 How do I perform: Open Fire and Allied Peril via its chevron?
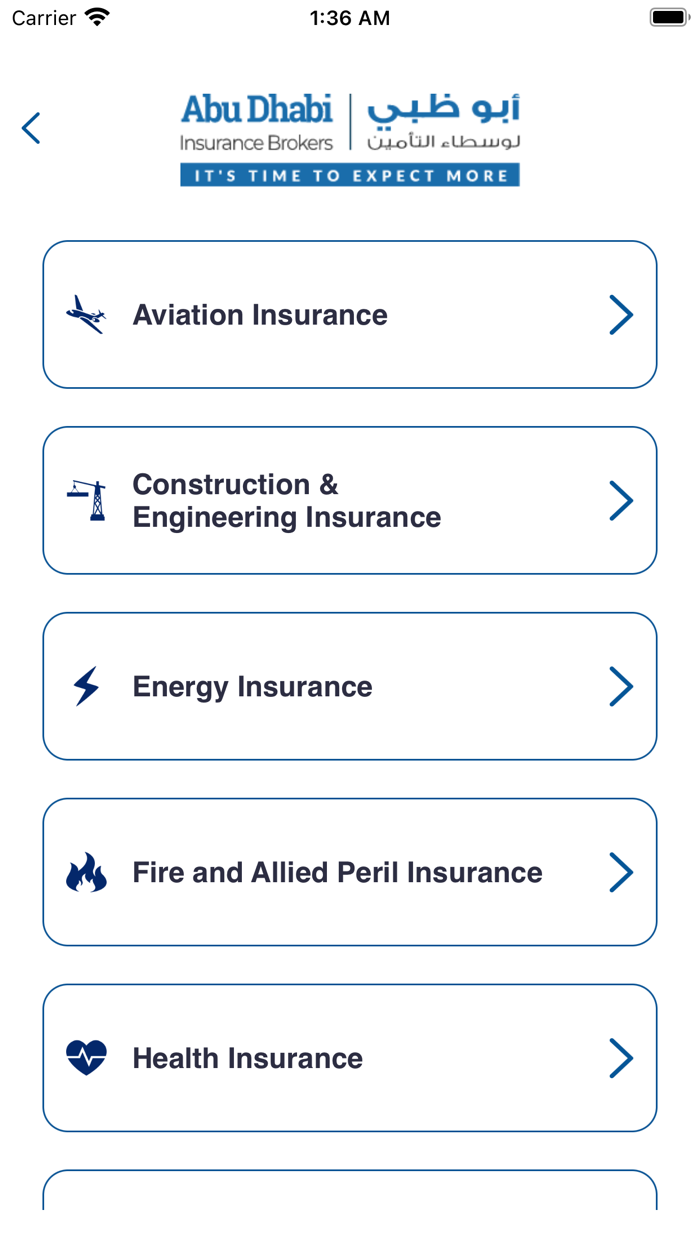[x=621, y=871]
